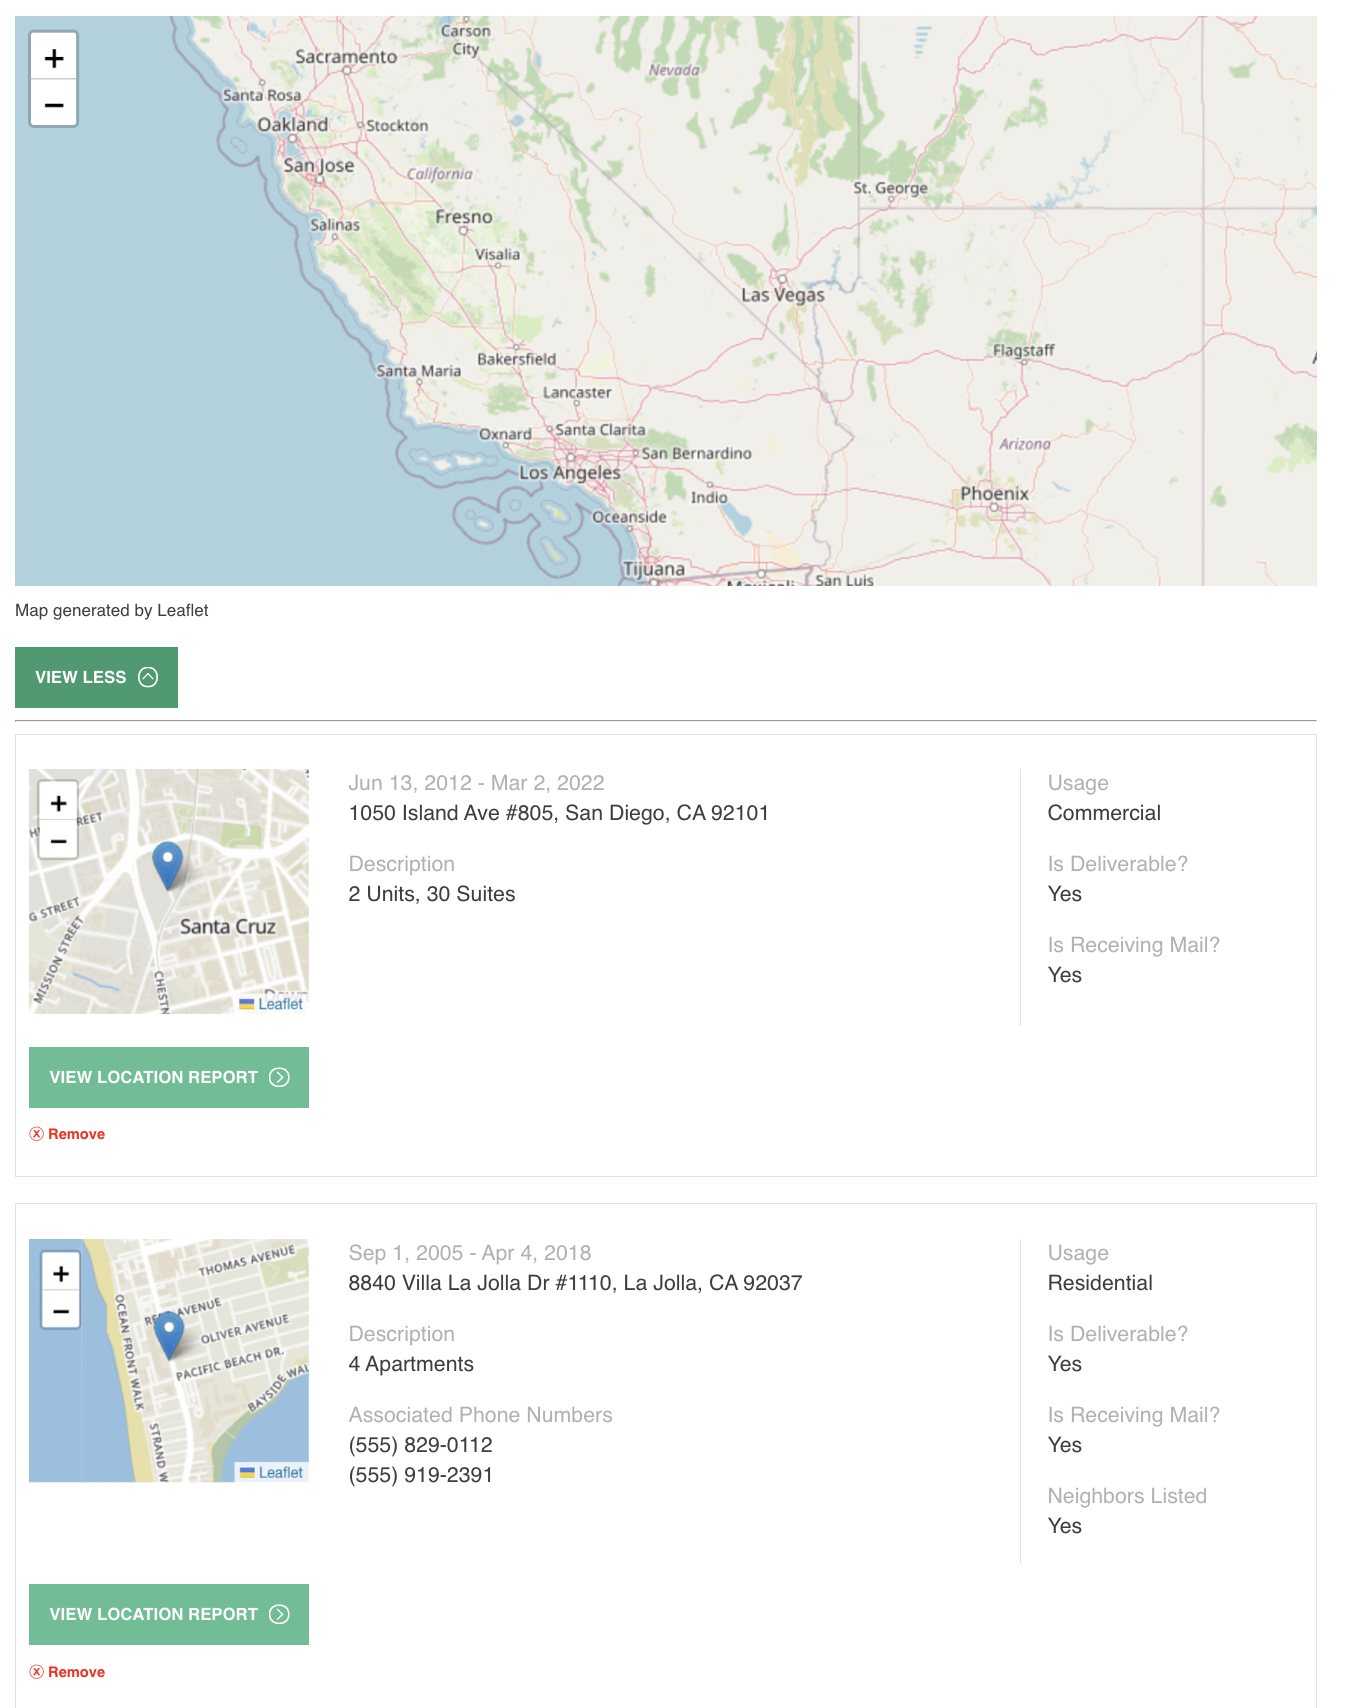Collapse the list with View Less button
The width and height of the screenshot is (1348, 1708).
point(96,677)
